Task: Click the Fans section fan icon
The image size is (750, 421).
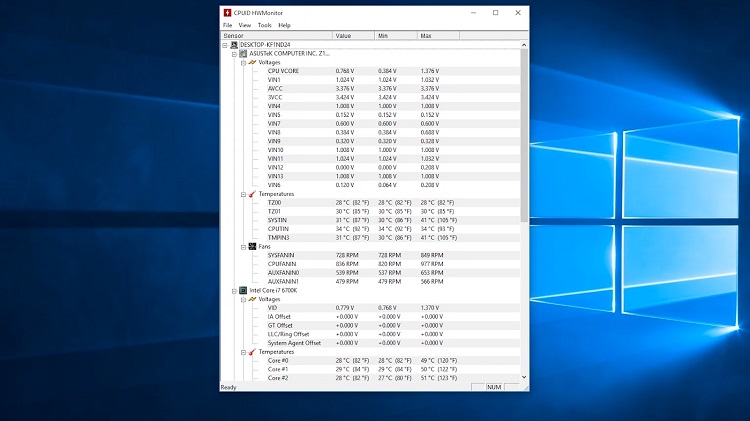Action: (x=252, y=246)
